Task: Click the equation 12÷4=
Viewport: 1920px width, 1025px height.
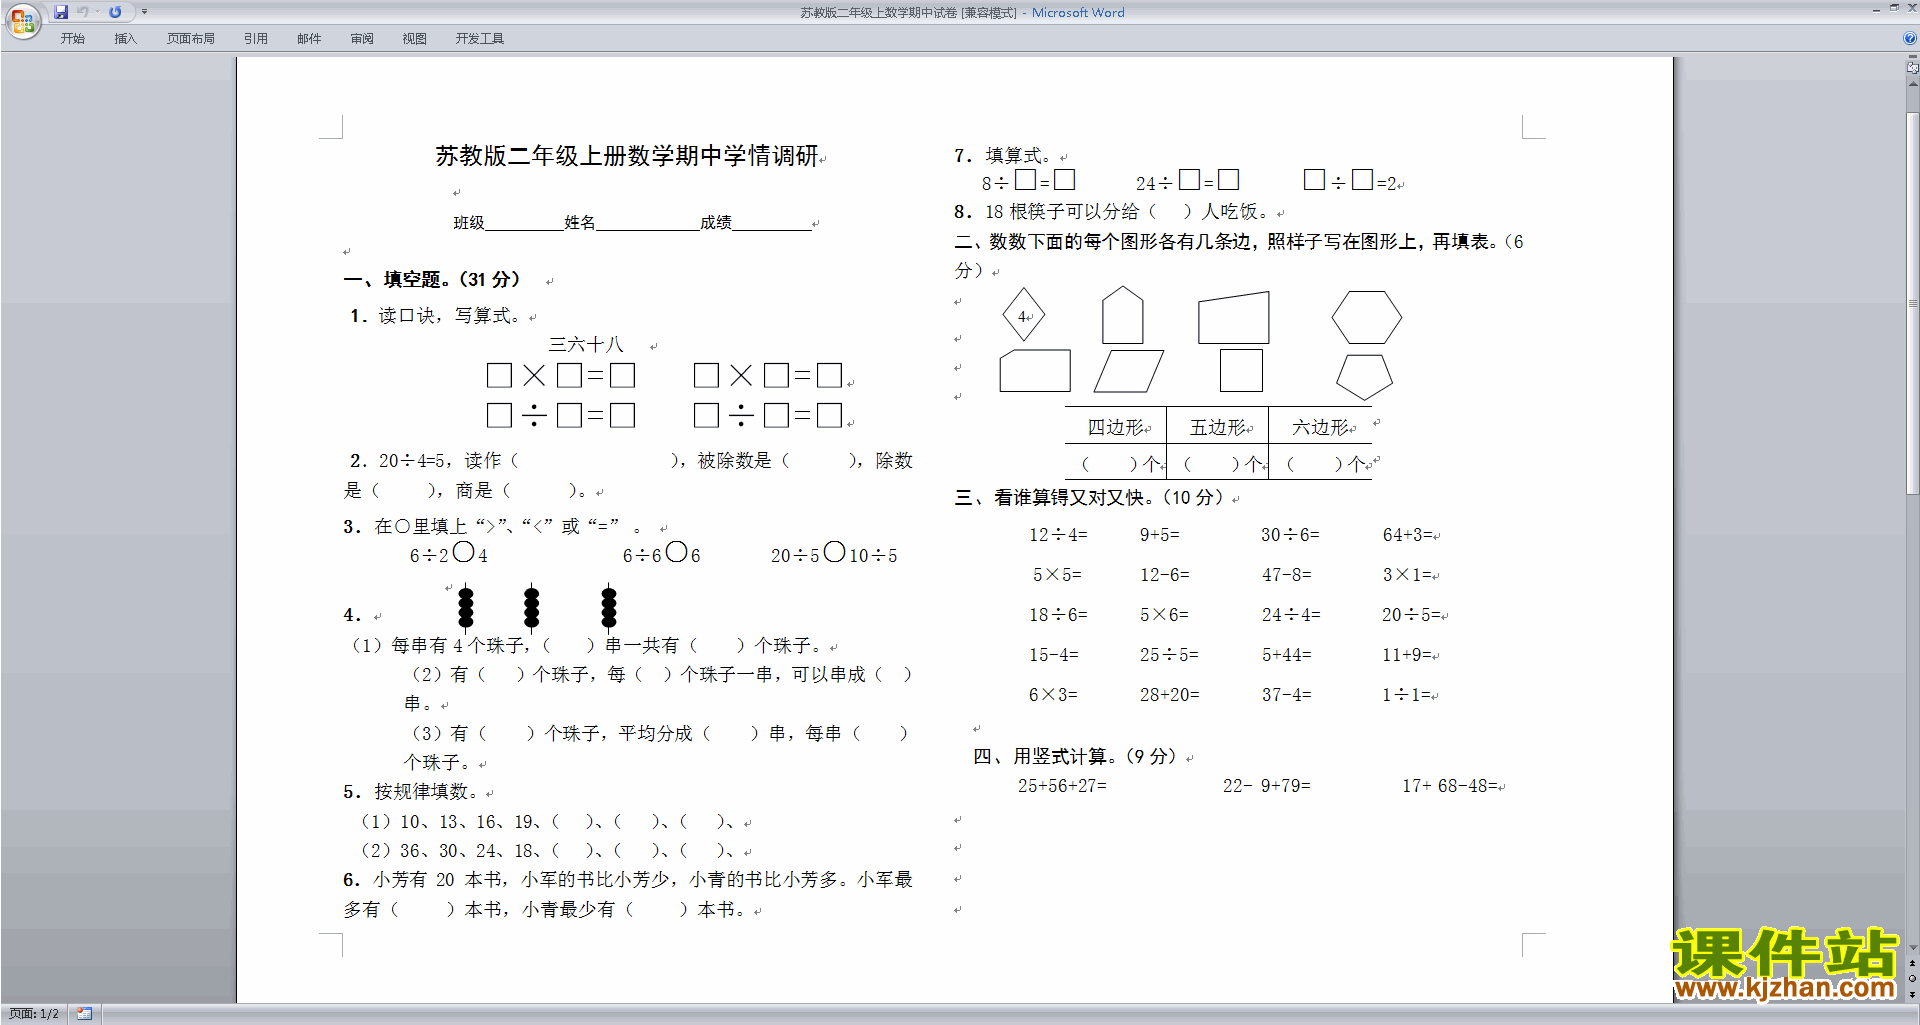Action: click(1058, 535)
